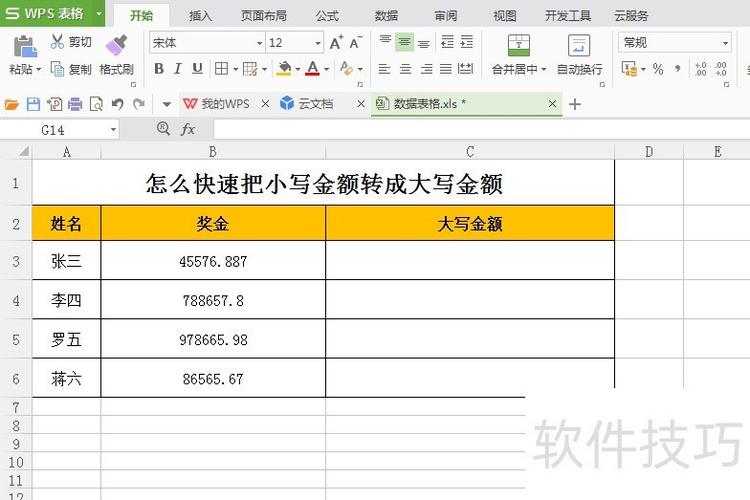Align text left horizontally
Screen dimensions: 750x500
point(384,69)
